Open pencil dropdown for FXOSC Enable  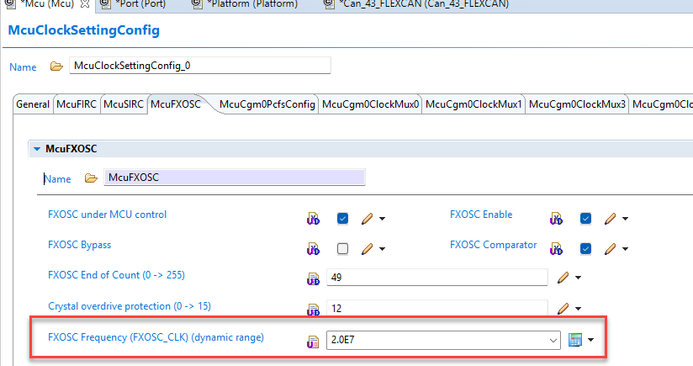[x=625, y=219]
